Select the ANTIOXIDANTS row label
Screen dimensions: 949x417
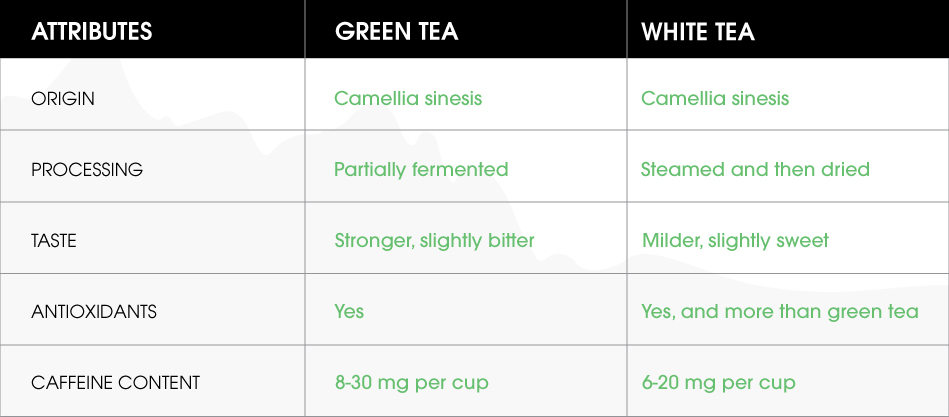(94, 312)
